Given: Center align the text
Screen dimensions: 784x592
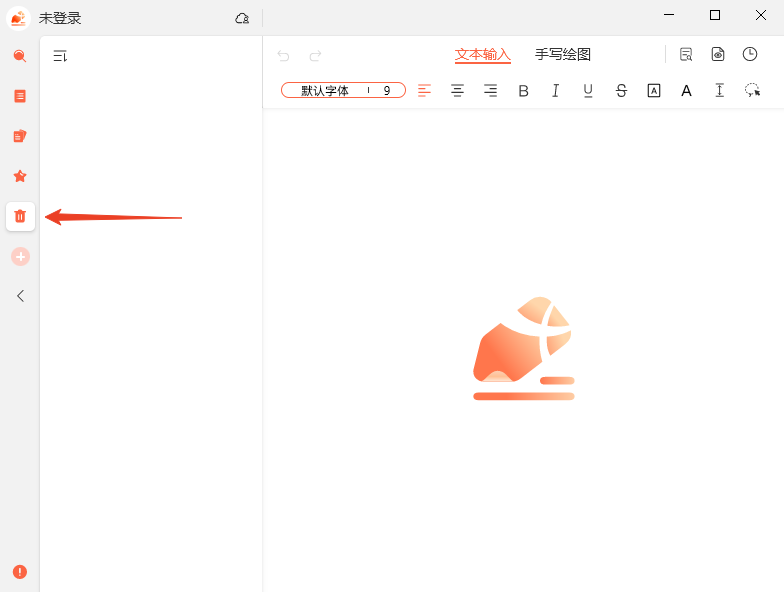Looking at the screenshot, I should (458, 90).
